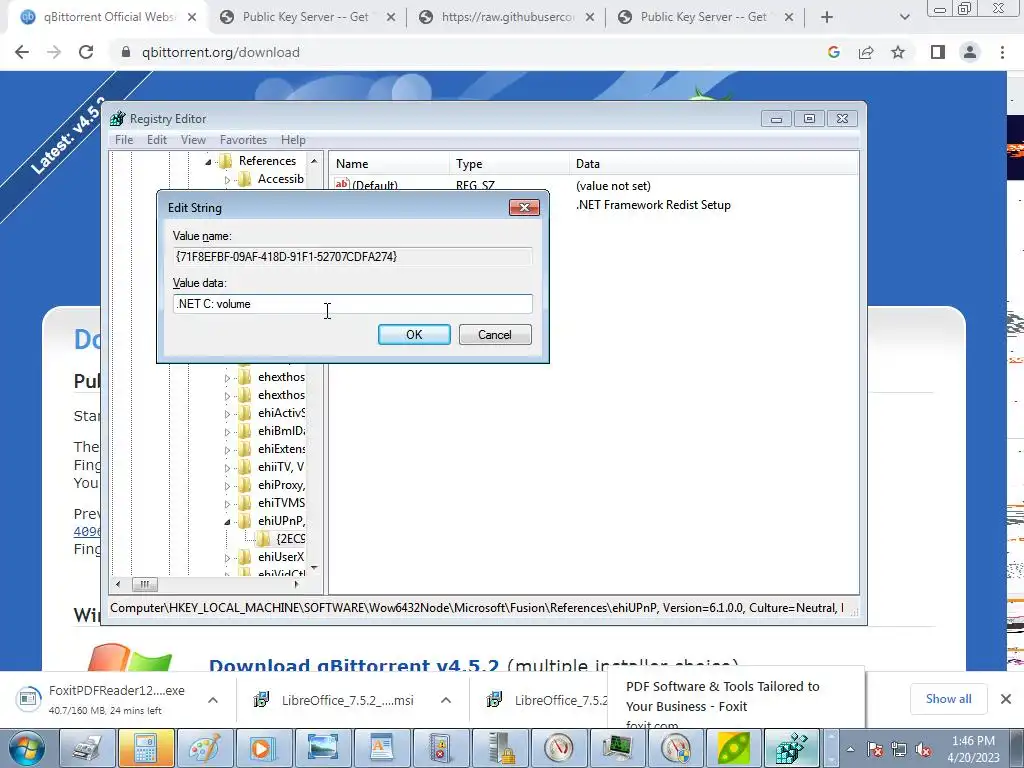This screenshot has height=768, width=1024.
Task: Expand the ehiTVMS registry key
Action: (x=227, y=504)
